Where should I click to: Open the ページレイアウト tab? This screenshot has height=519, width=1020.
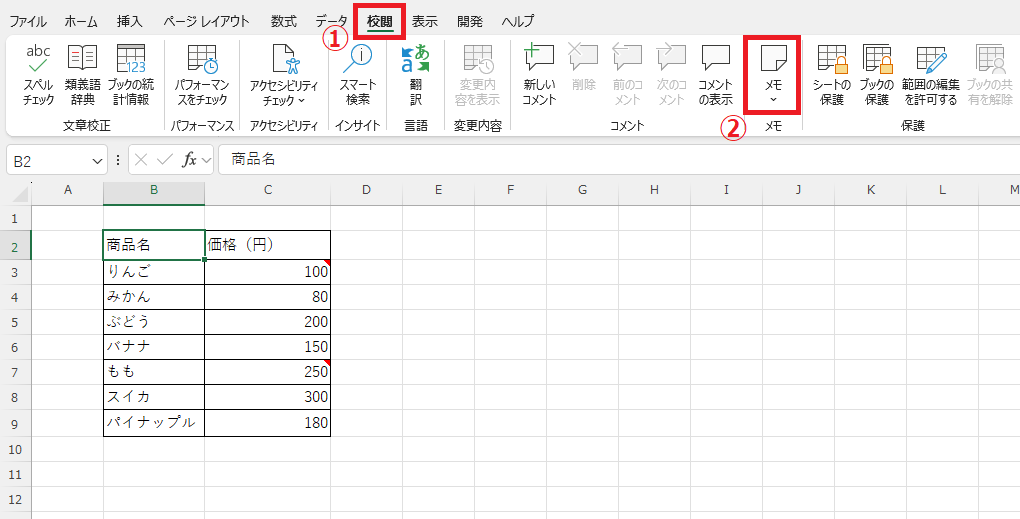[x=207, y=21]
